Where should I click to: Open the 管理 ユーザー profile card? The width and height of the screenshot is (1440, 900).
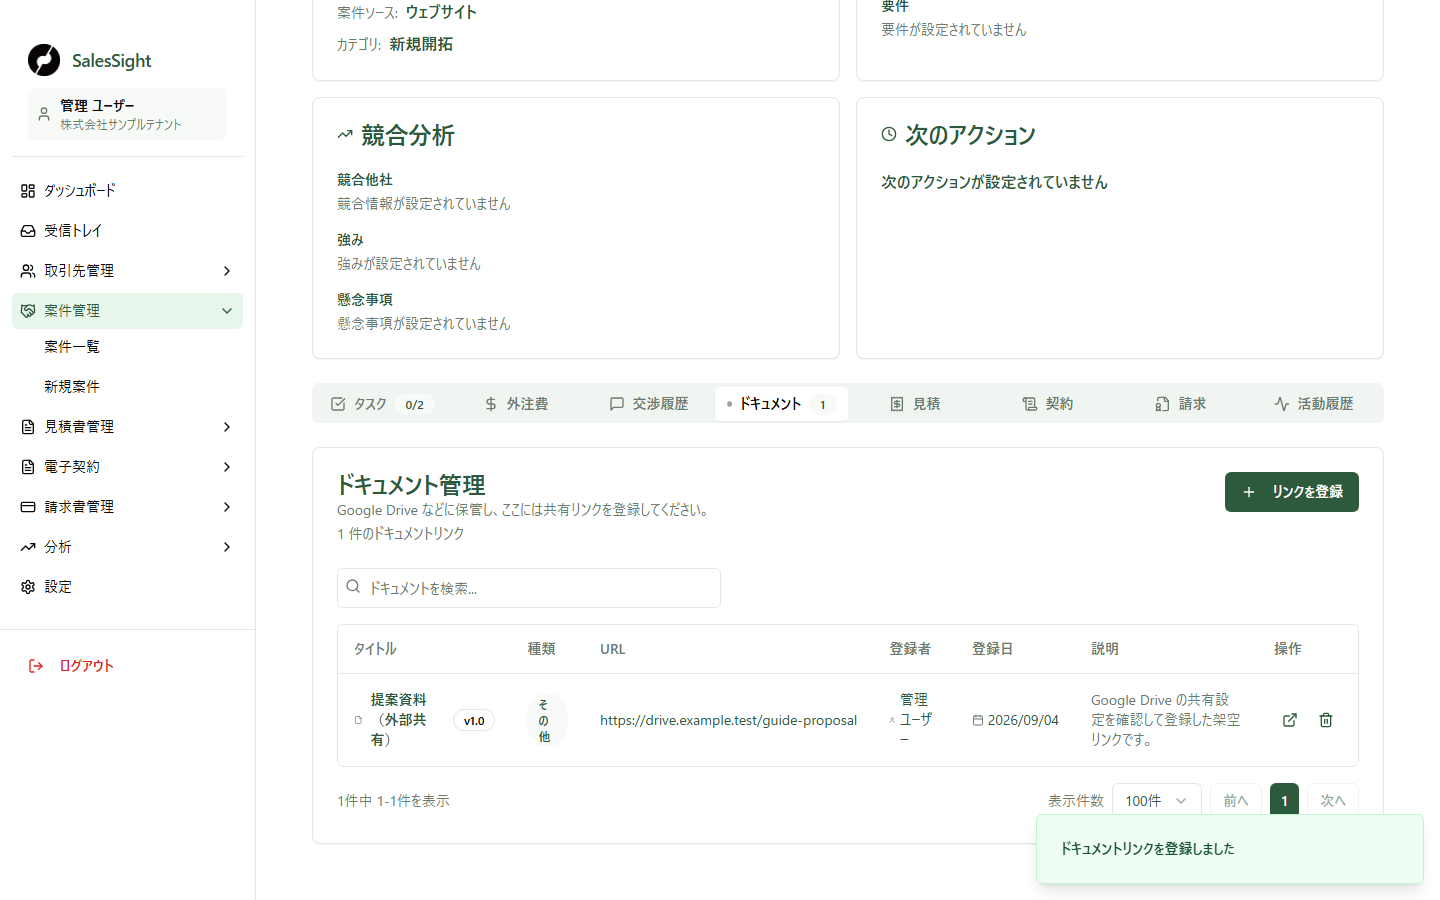pyautogui.click(x=127, y=114)
